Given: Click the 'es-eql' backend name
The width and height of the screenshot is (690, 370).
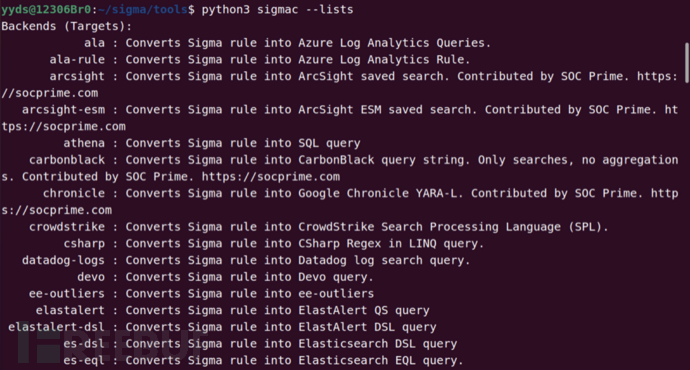Looking at the screenshot, I should click(x=84, y=361).
